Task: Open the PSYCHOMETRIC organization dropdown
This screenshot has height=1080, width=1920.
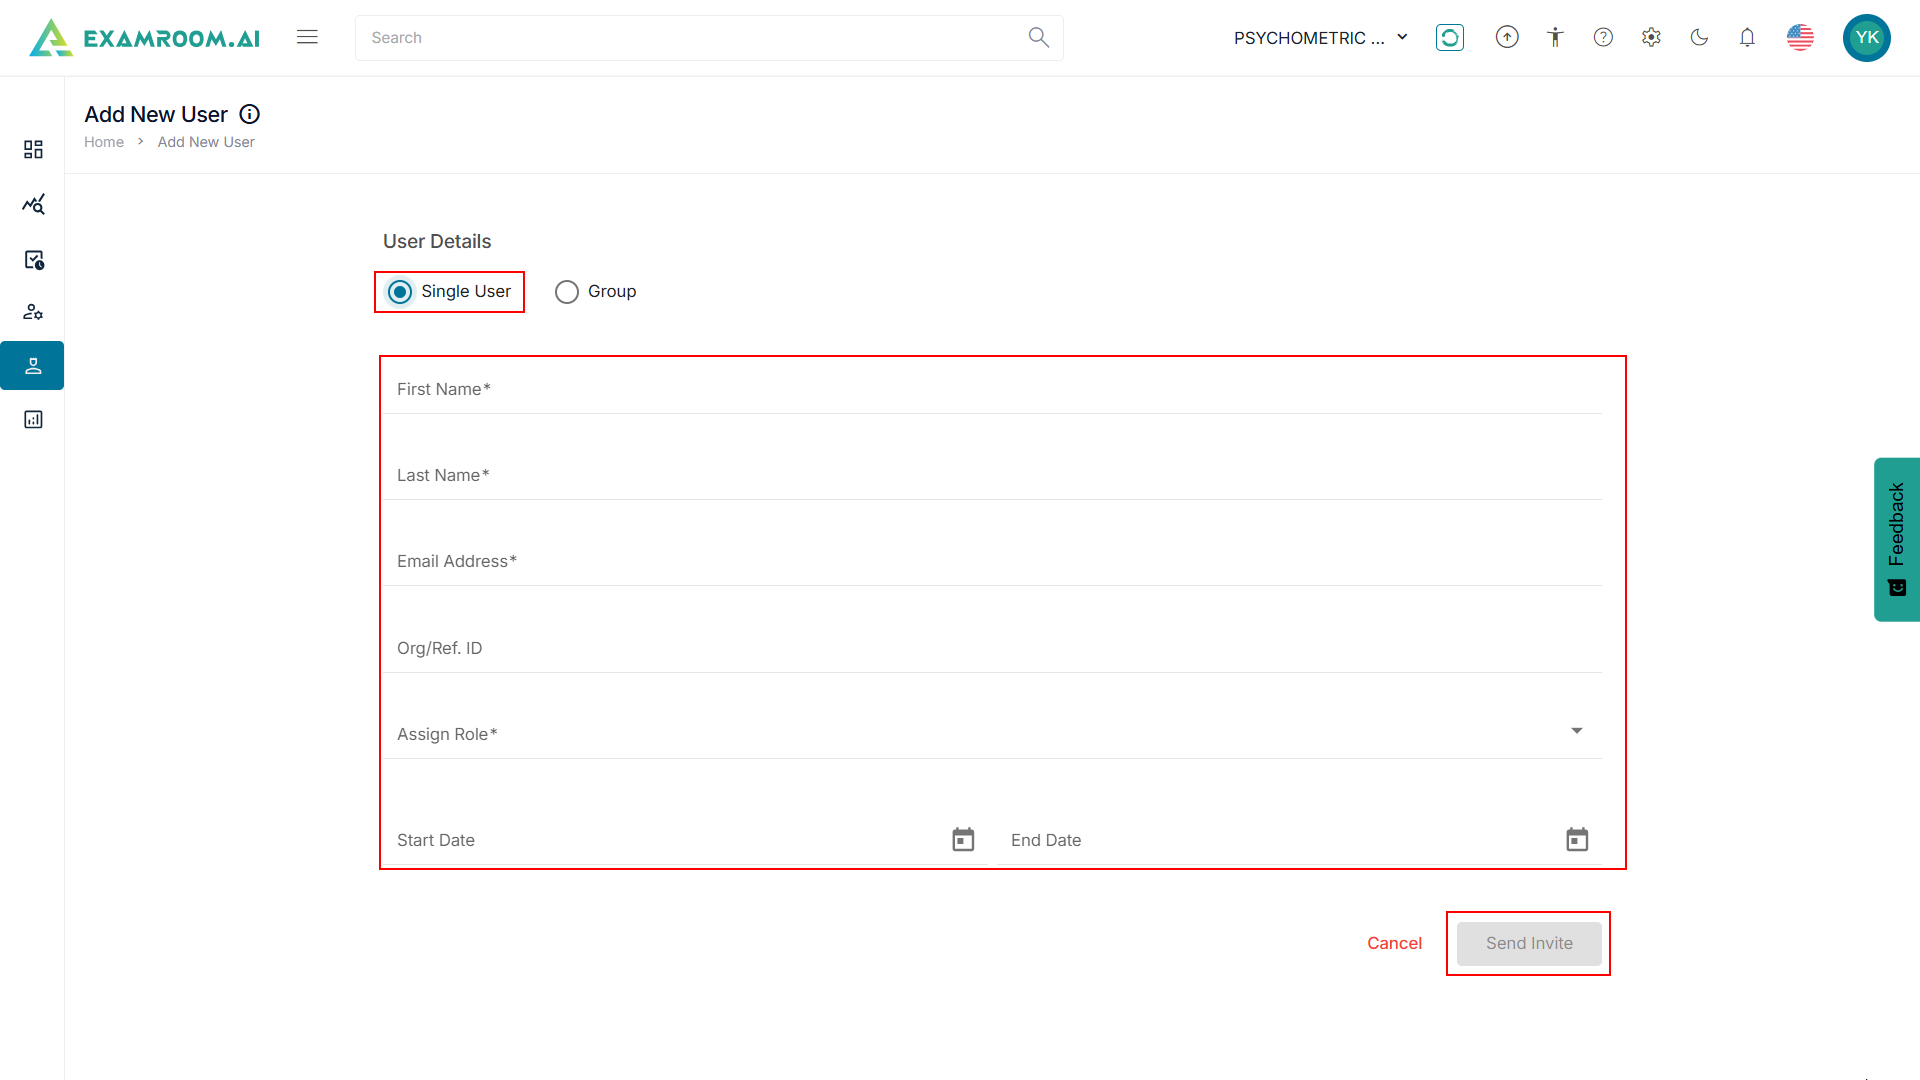Action: pyautogui.click(x=1320, y=38)
